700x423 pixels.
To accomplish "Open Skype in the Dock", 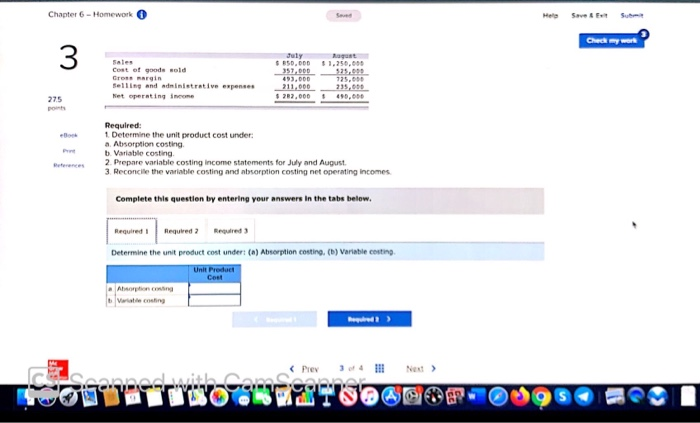I will (x=562, y=397).
